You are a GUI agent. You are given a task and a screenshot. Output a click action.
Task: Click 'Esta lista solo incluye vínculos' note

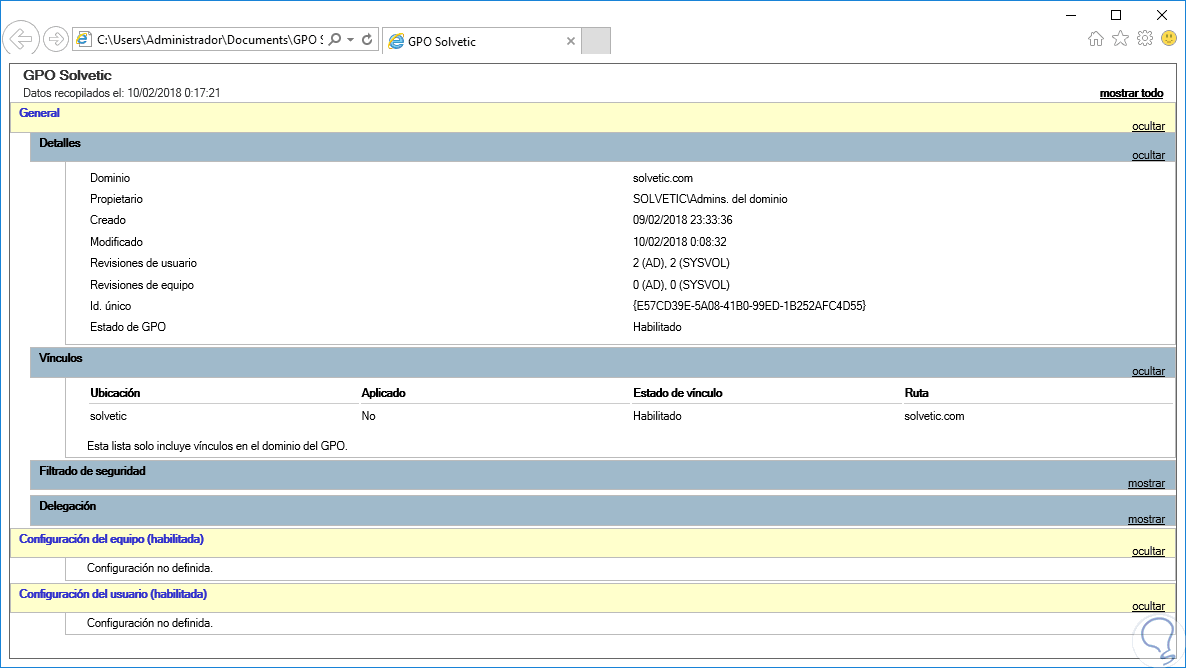(x=217, y=446)
